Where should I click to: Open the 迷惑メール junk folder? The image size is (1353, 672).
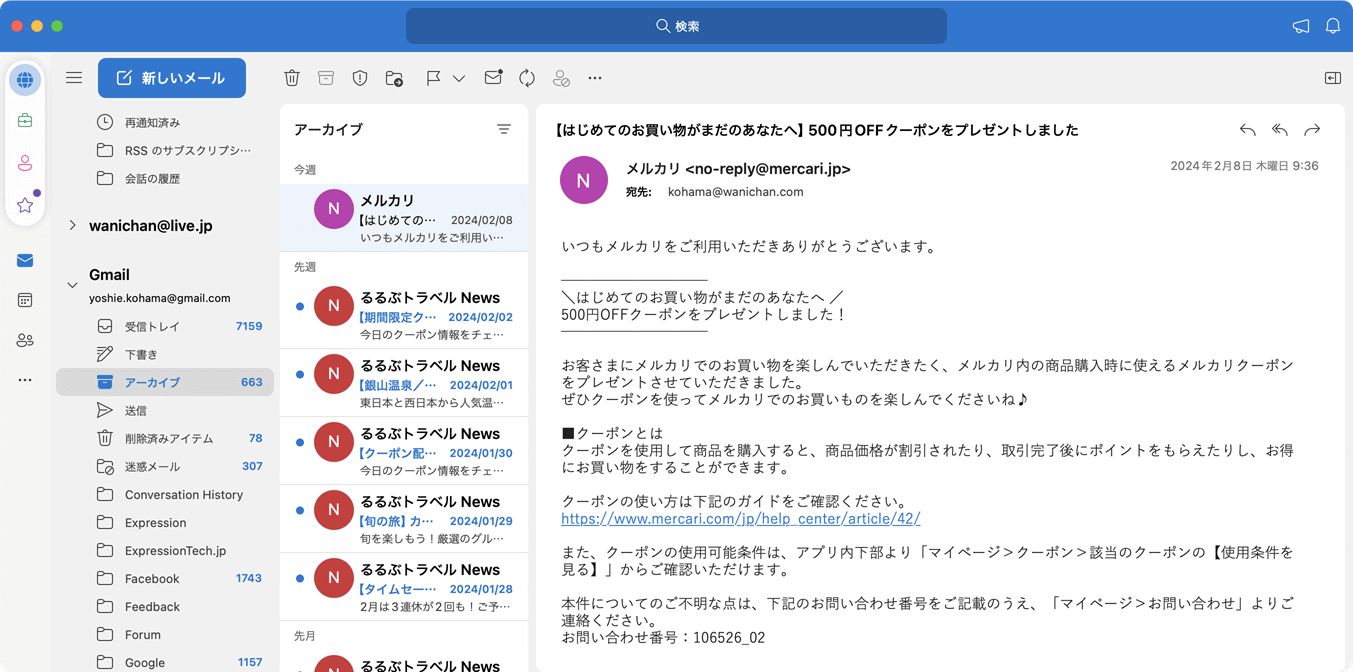click(165, 466)
